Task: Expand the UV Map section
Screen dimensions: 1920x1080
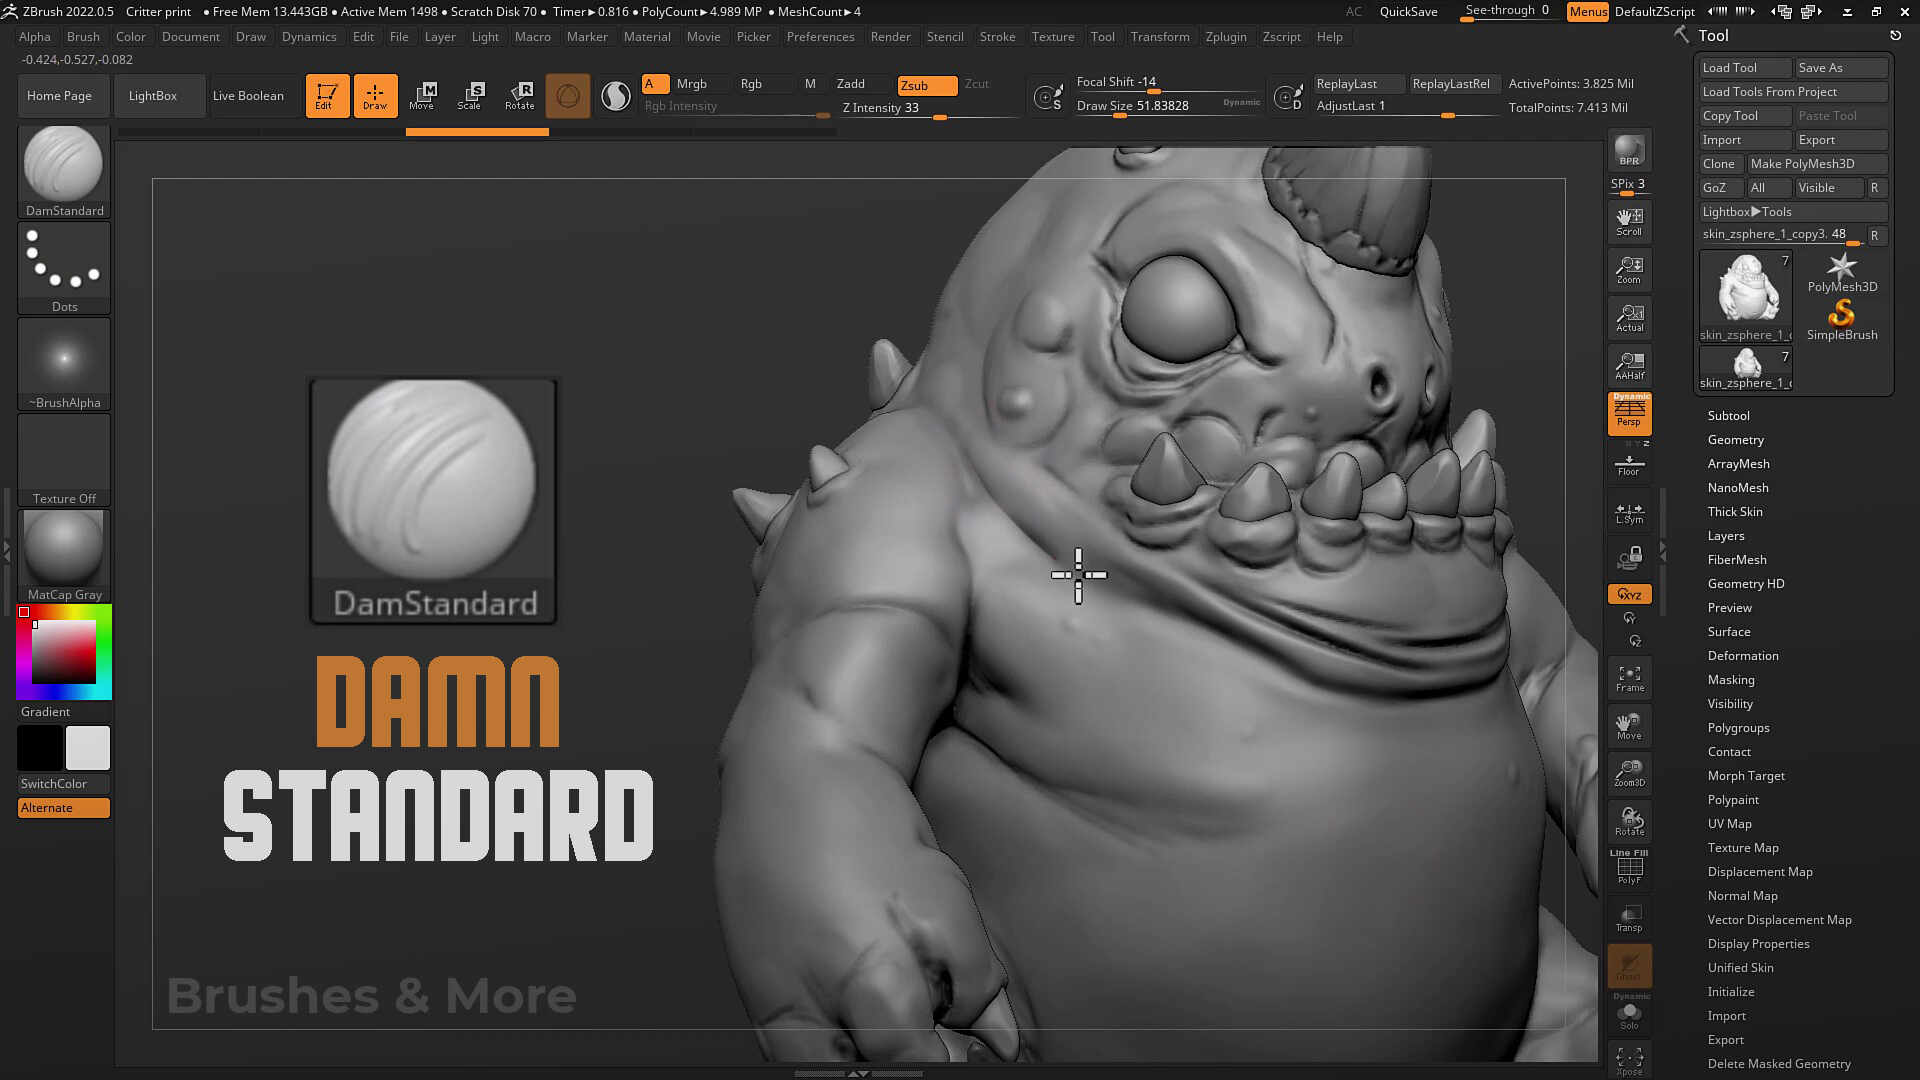Action: click(x=1729, y=824)
